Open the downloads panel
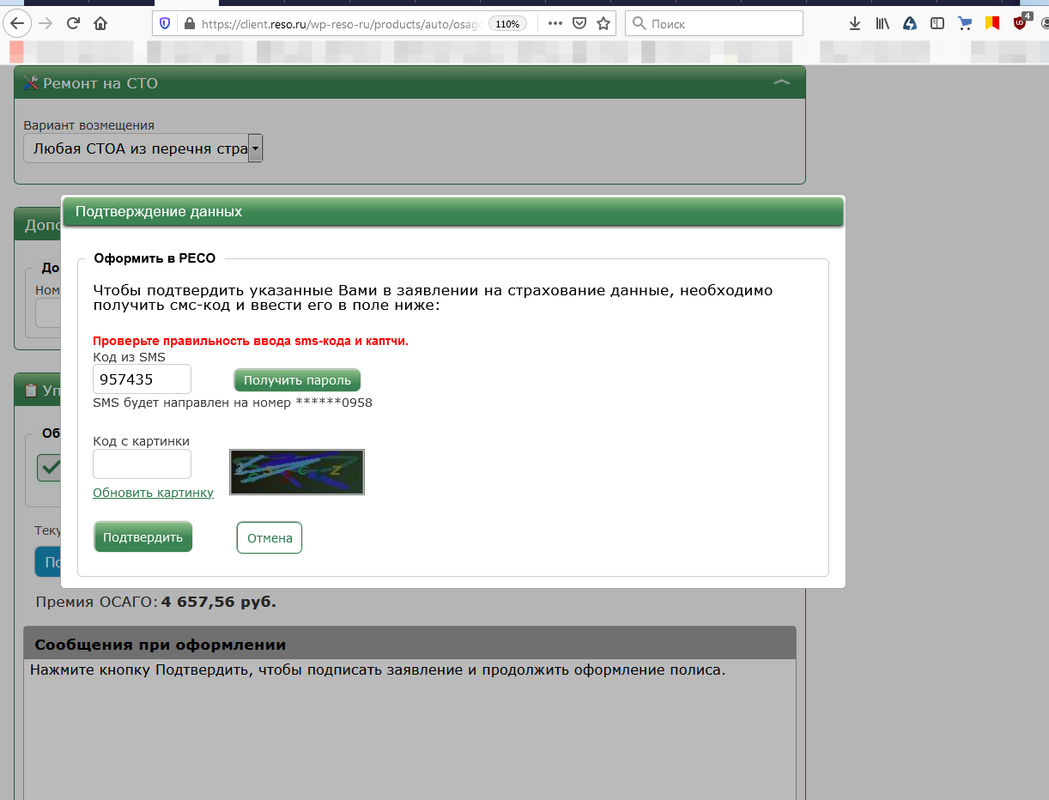This screenshot has width=1049, height=800. point(854,24)
